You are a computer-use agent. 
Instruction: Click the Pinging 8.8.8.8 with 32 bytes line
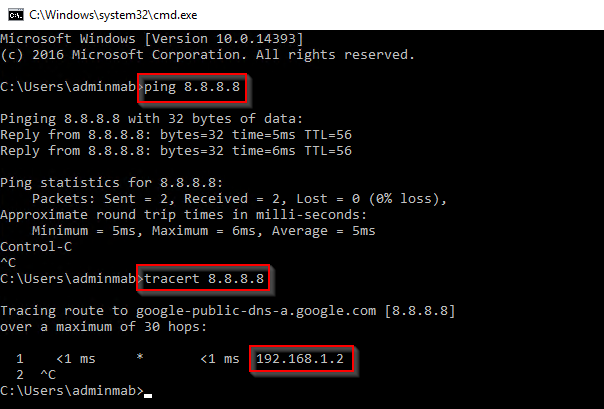152,119
